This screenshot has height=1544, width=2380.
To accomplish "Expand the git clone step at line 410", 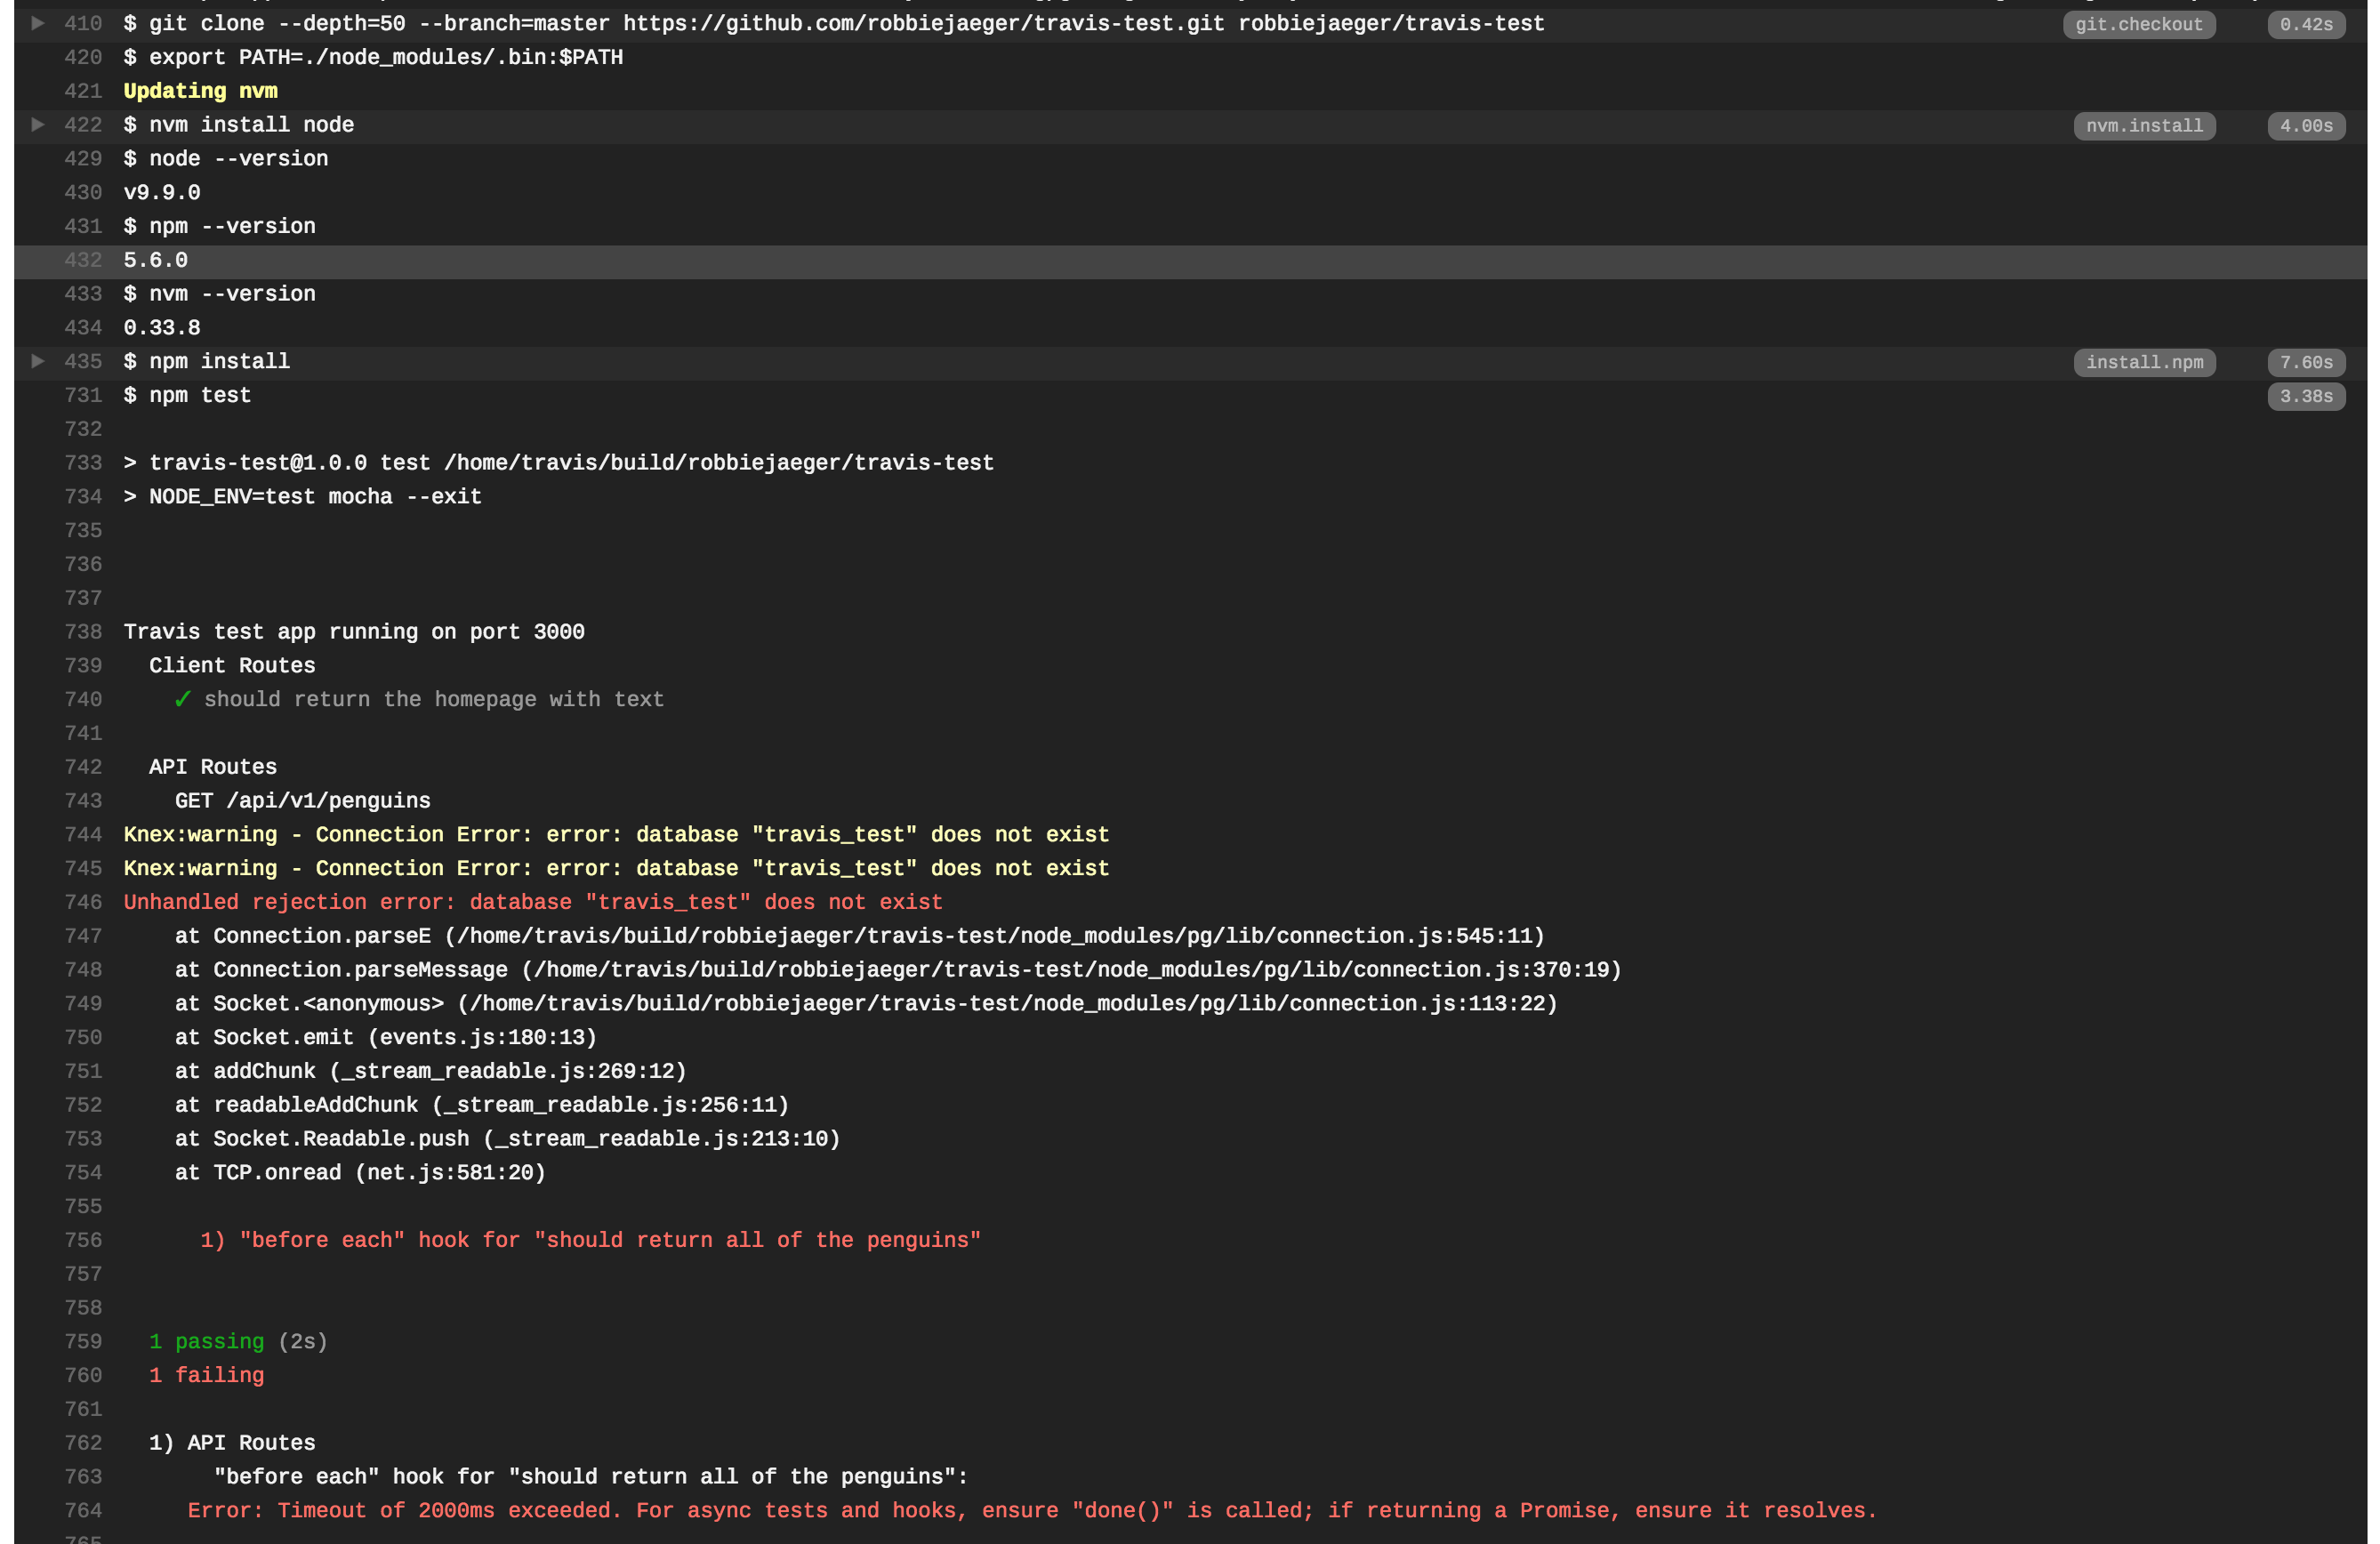I will click(x=37, y=23).
